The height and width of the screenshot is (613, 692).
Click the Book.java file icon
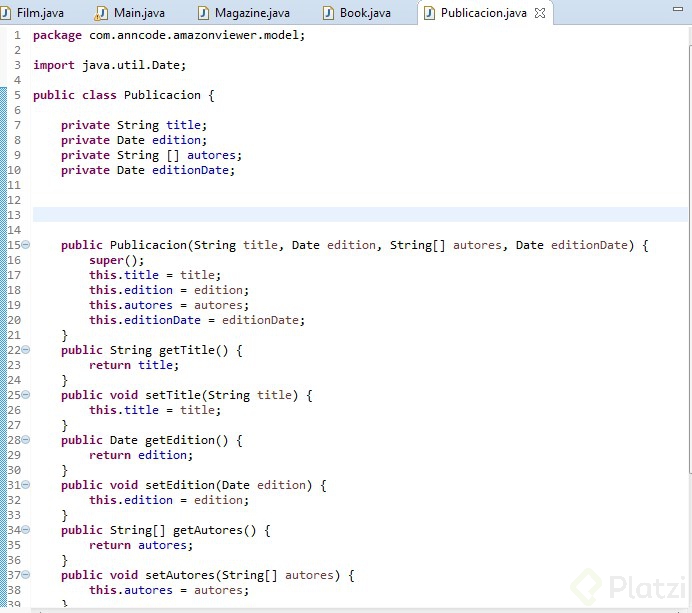328,13
